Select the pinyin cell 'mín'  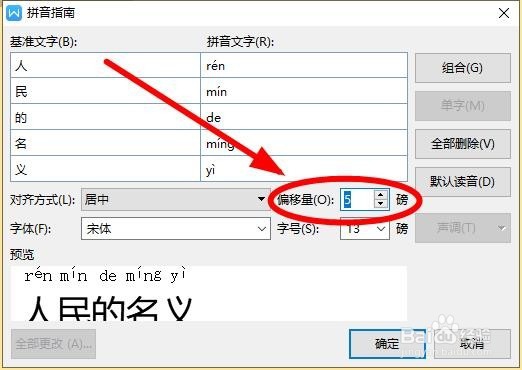304,91
